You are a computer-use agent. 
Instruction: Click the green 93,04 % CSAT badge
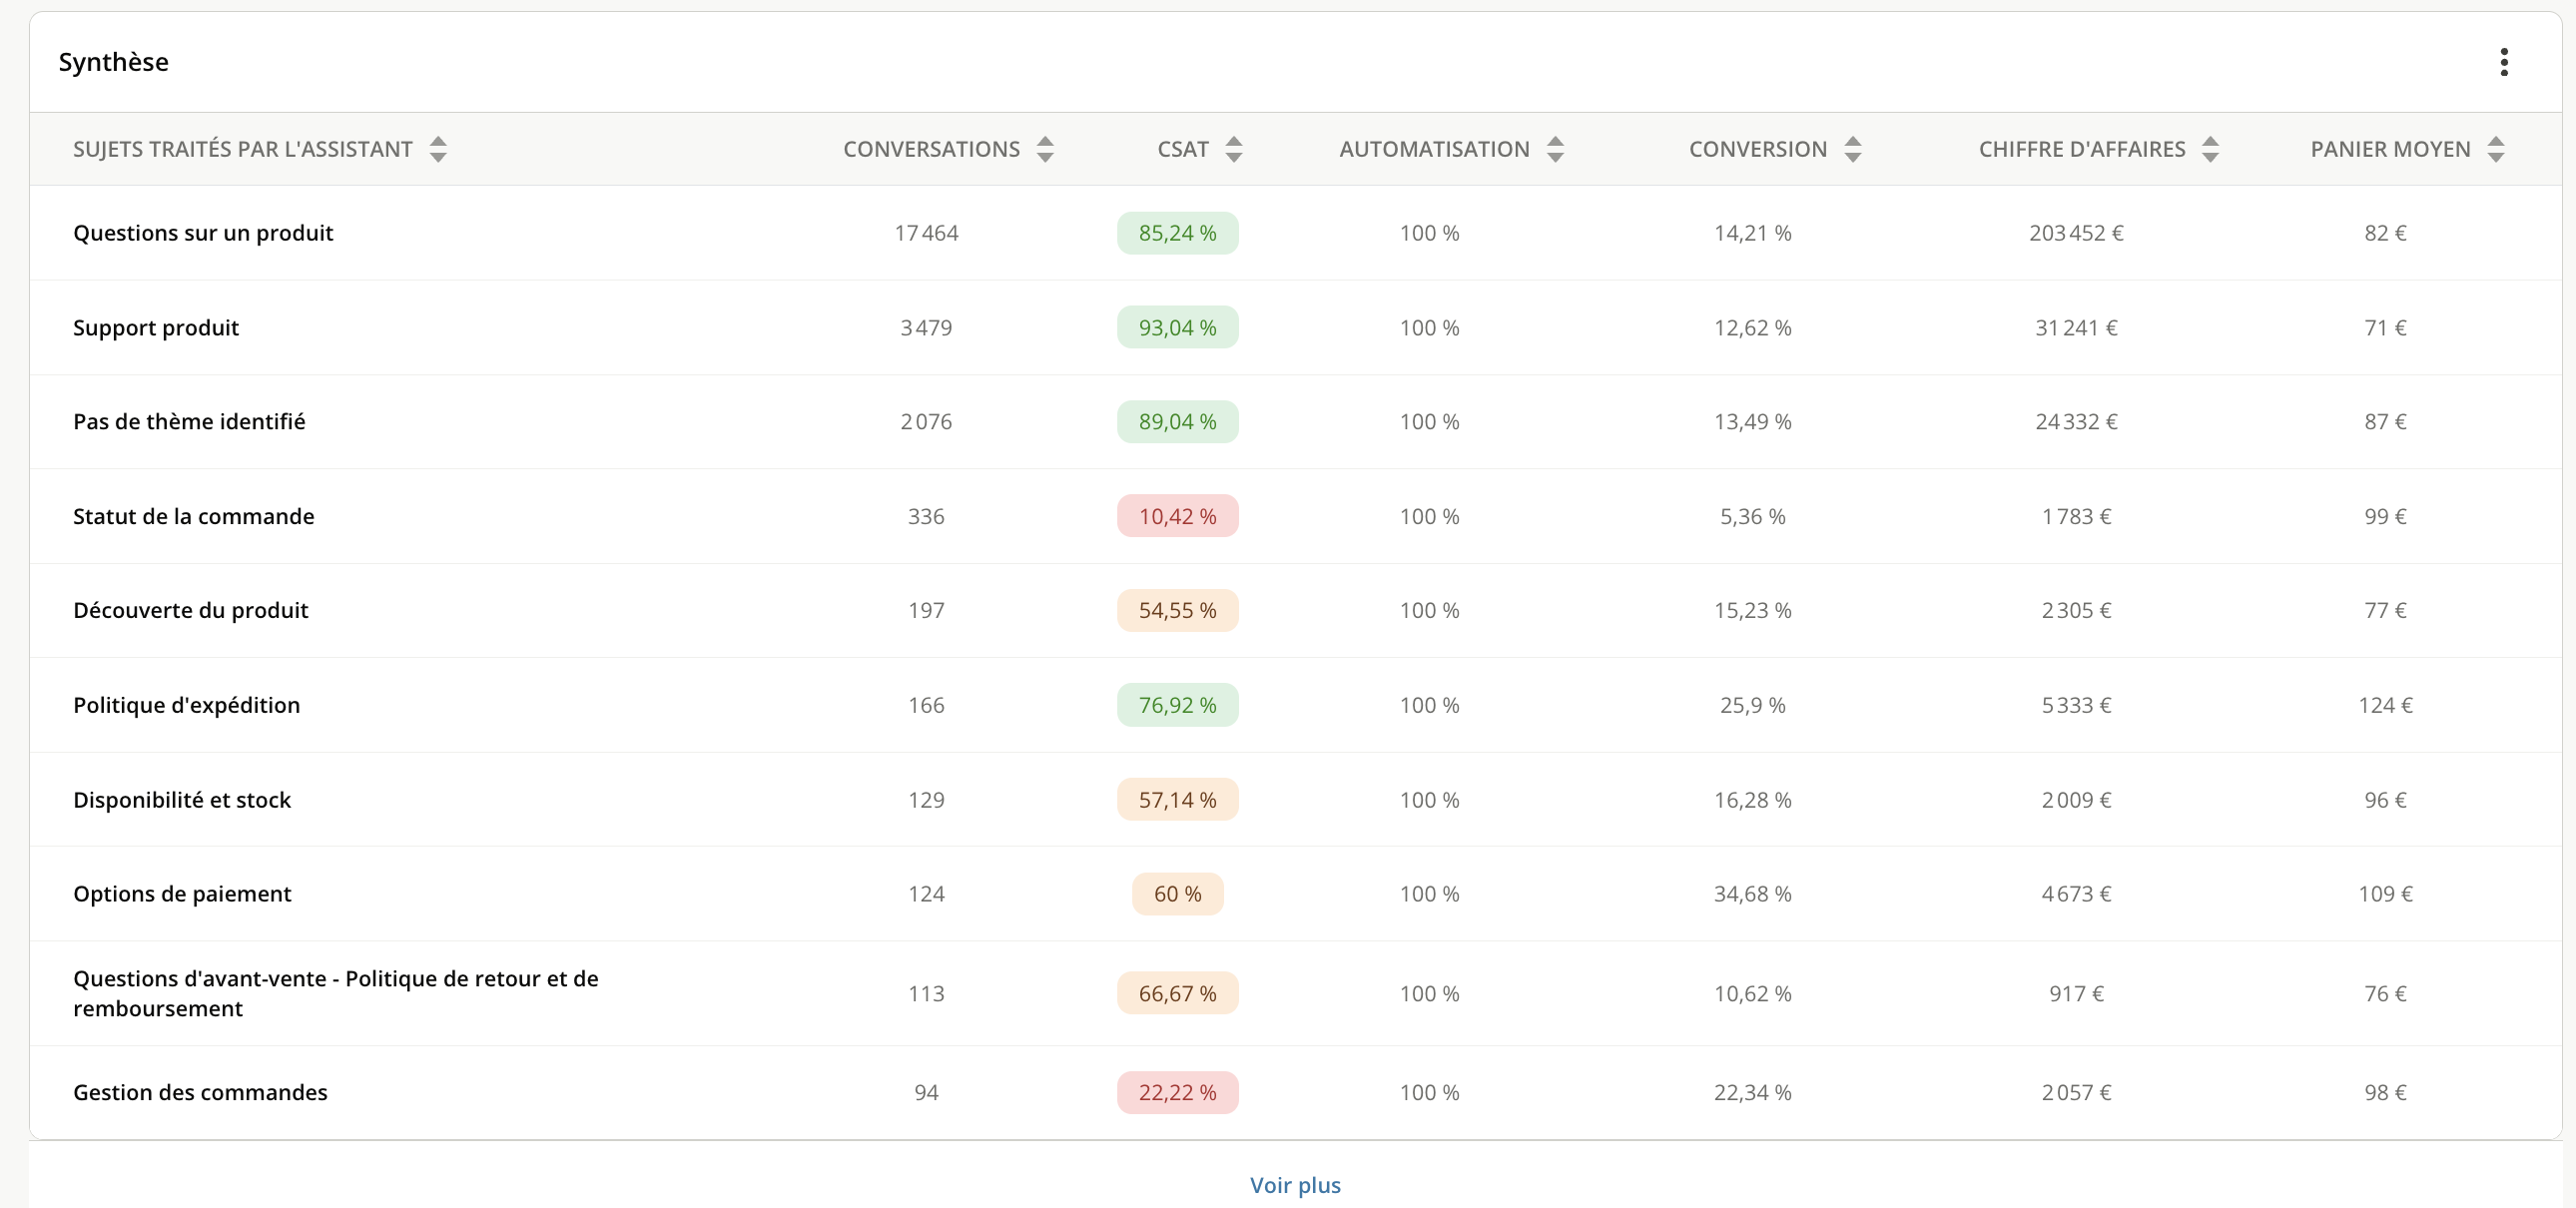click(x=1177, y=328)
